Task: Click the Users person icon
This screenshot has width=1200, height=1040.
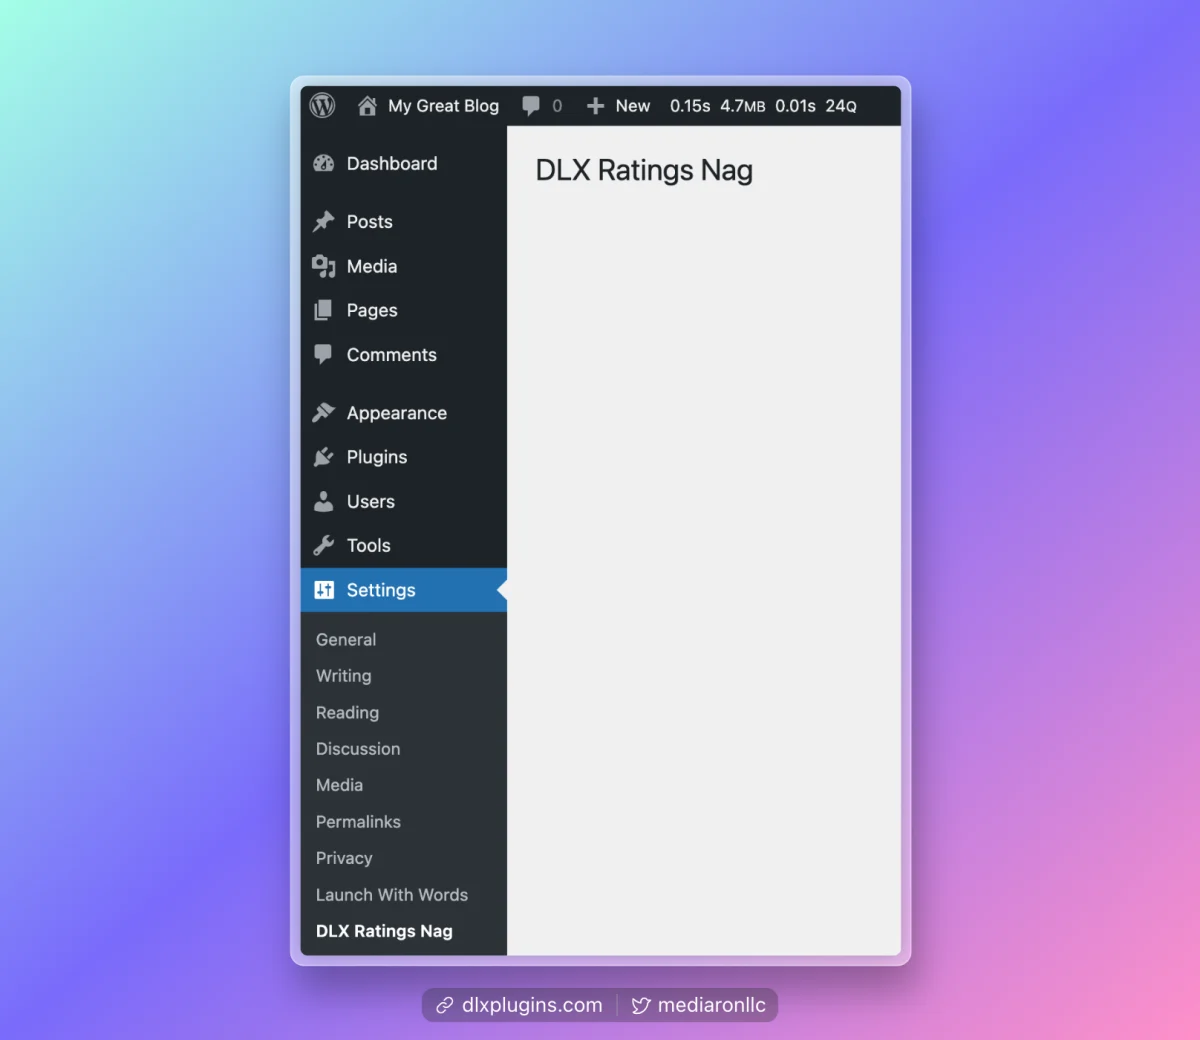Action: click(x=323, y=501)
